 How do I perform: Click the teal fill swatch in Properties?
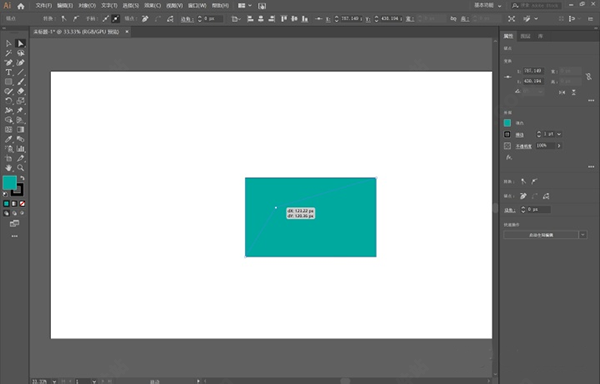(507, 123)
